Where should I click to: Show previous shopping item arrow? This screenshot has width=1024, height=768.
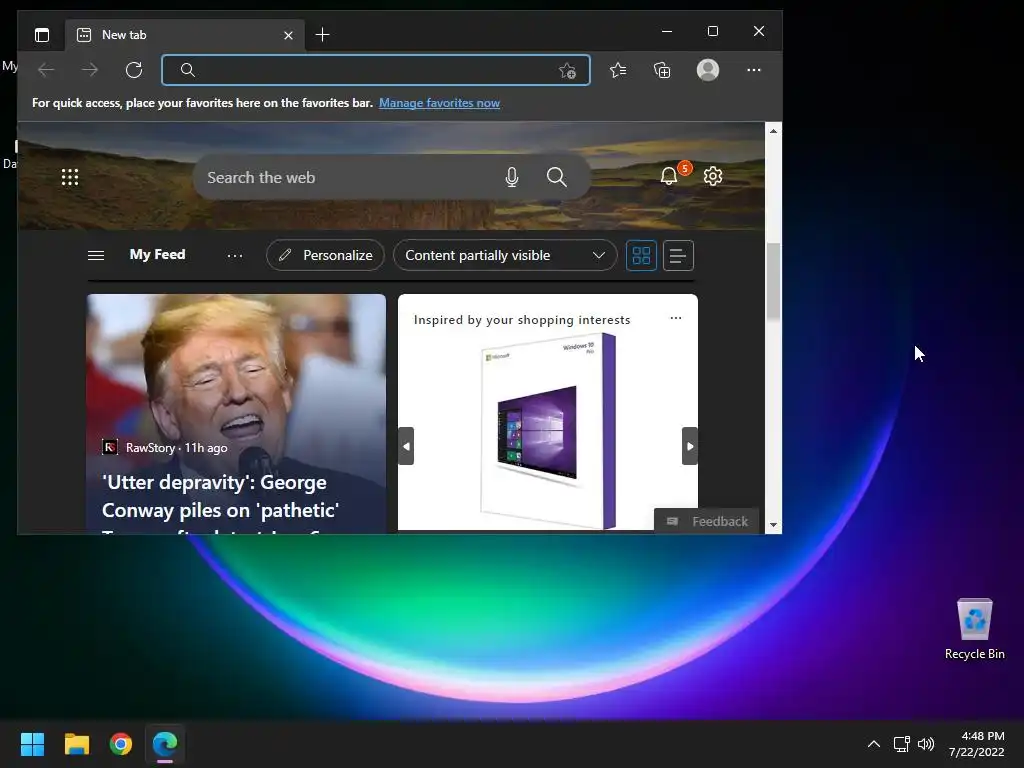[406, 446]
